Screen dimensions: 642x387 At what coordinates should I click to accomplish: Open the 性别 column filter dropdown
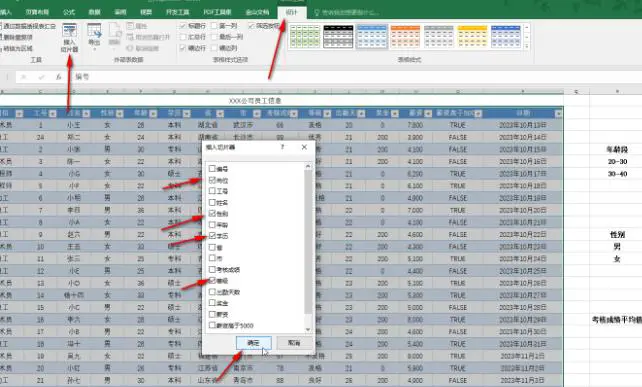[x=120, y=113]
